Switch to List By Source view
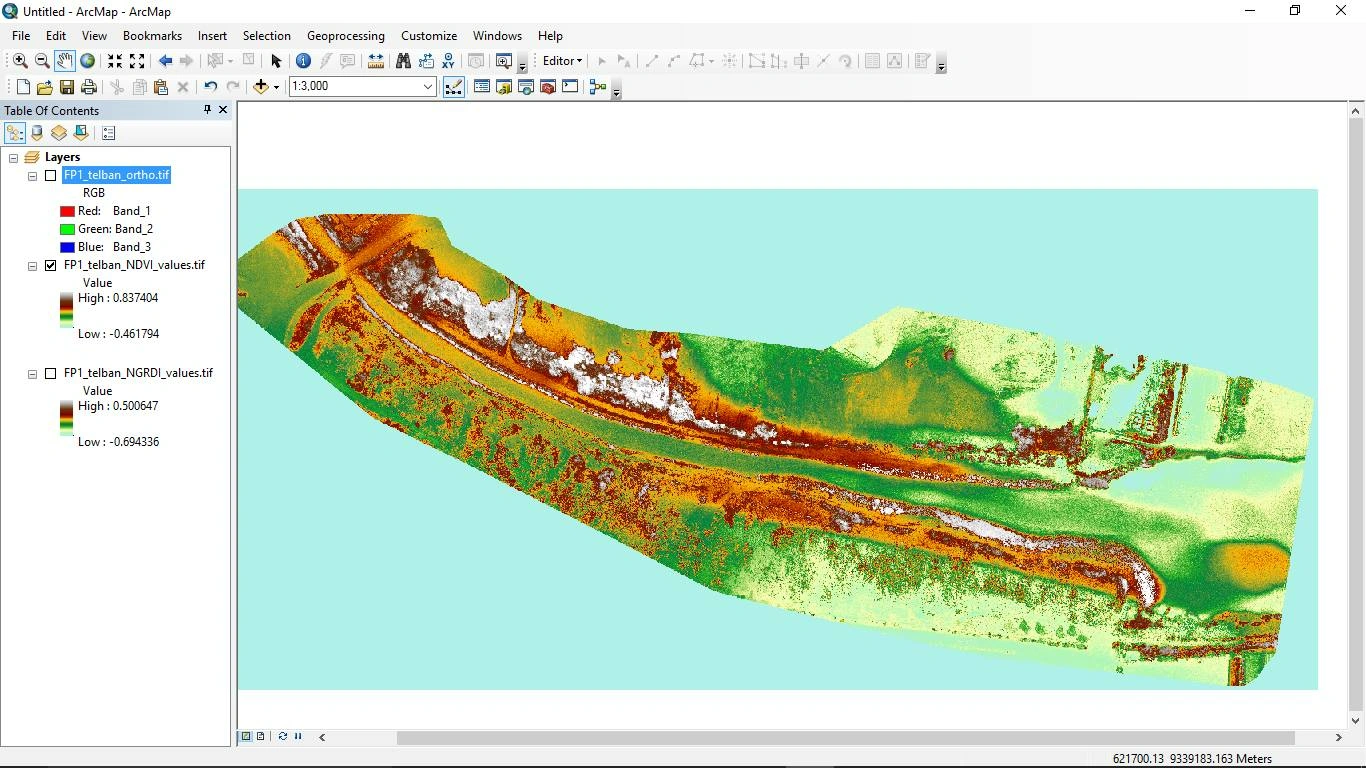Viewport: 1366px width, 768px height. pos(37,133)
